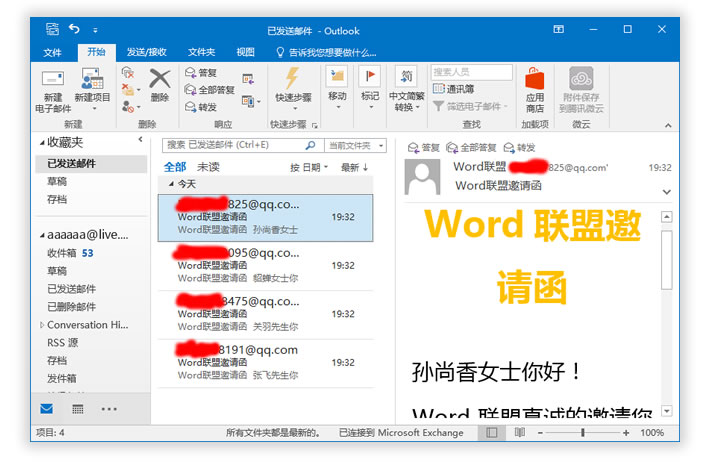Select Drafts (草稿) under Favorites
The width and height of the screenshot is (710, 462).
click(x=57, y=181)
